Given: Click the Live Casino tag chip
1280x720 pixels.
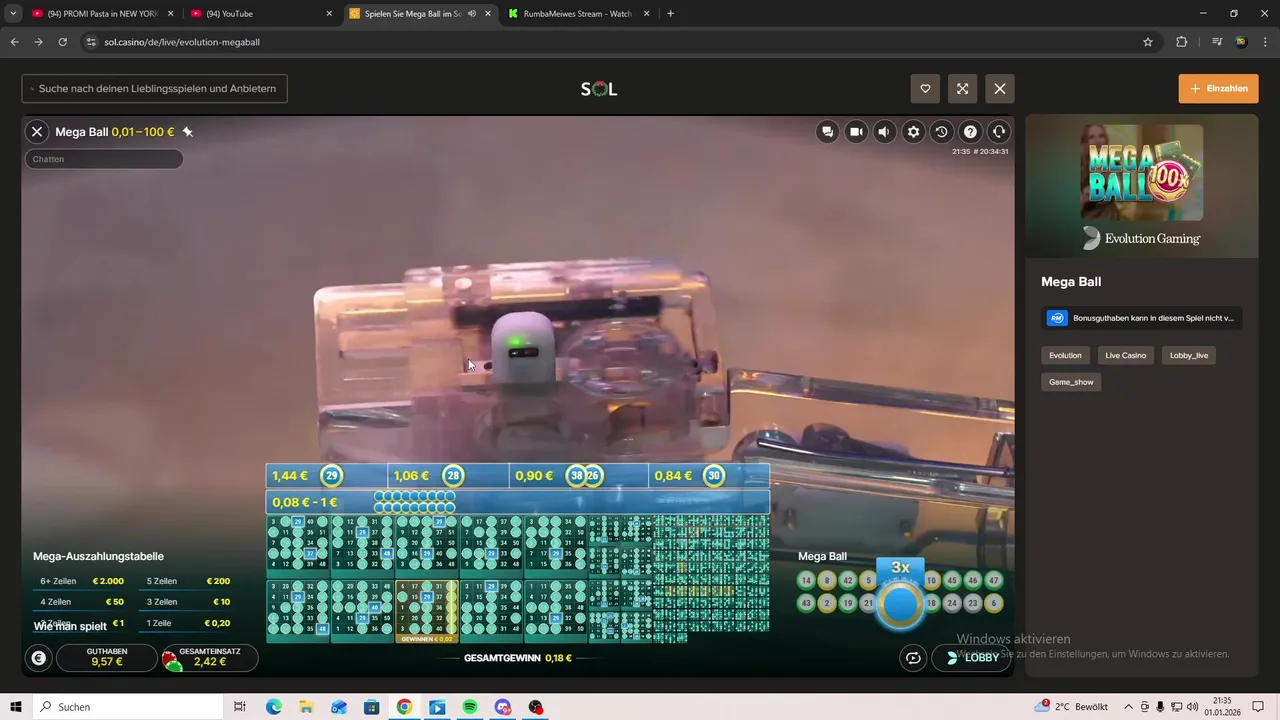Looking at the screenshot, I should 1126,355.
